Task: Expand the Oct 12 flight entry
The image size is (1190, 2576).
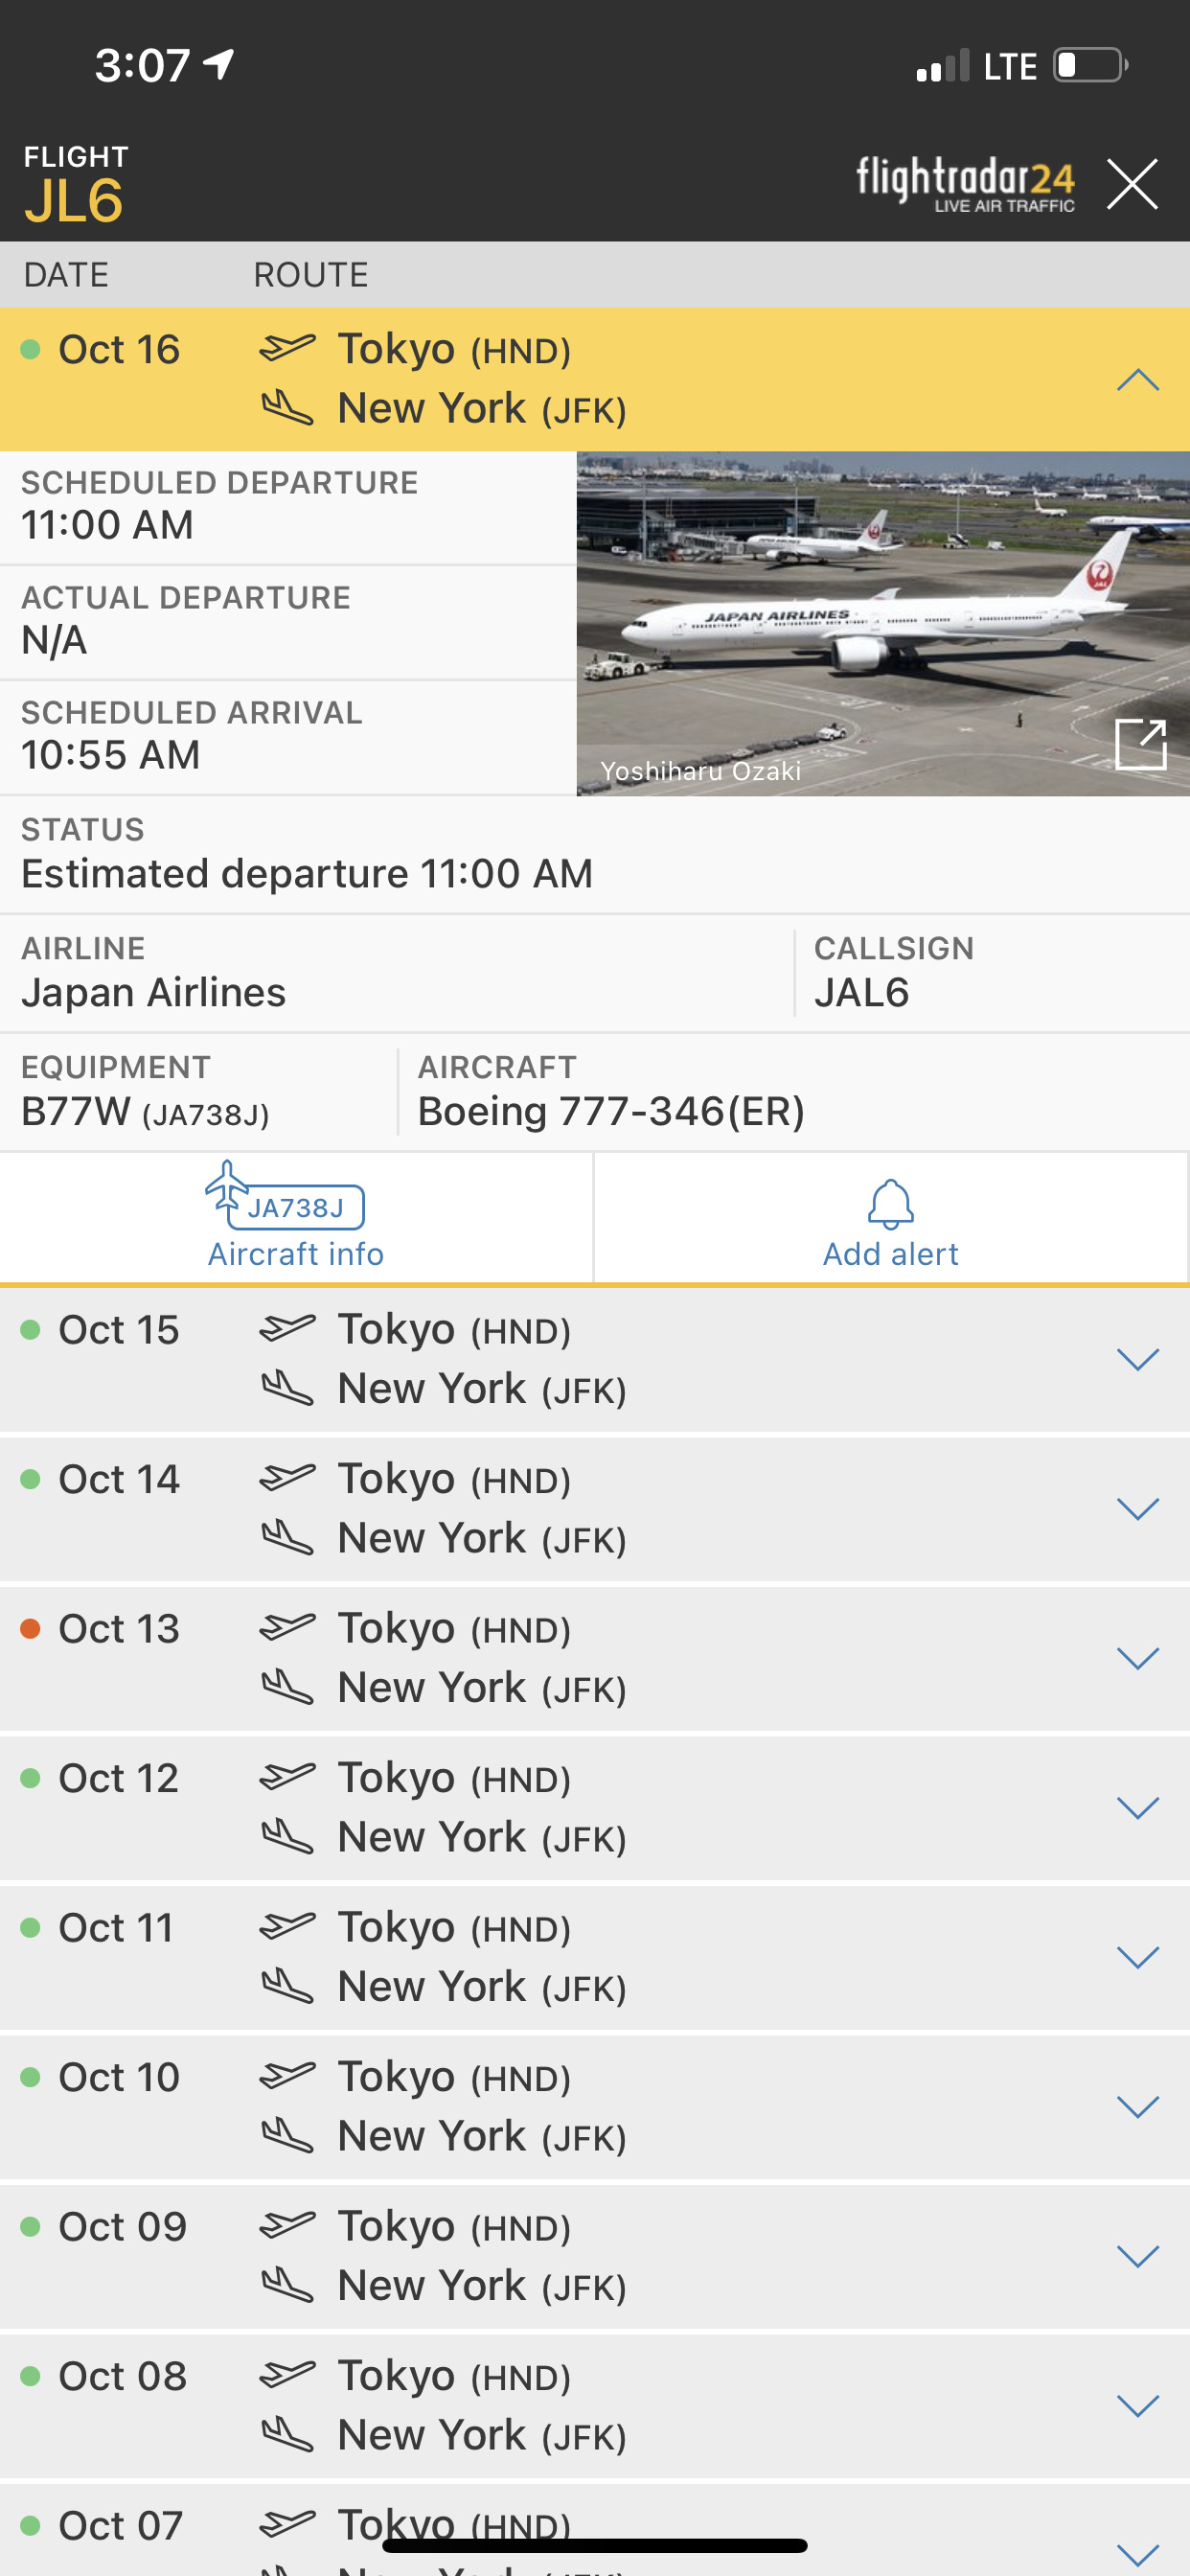Action: coord(1137,1808)
